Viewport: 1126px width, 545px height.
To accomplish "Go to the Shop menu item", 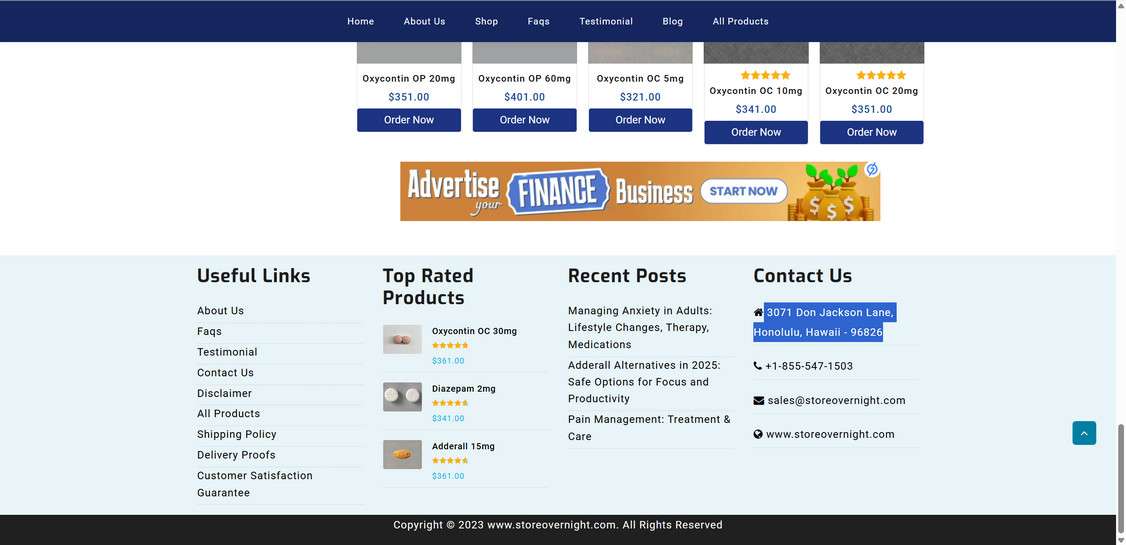I will [486, 22].
